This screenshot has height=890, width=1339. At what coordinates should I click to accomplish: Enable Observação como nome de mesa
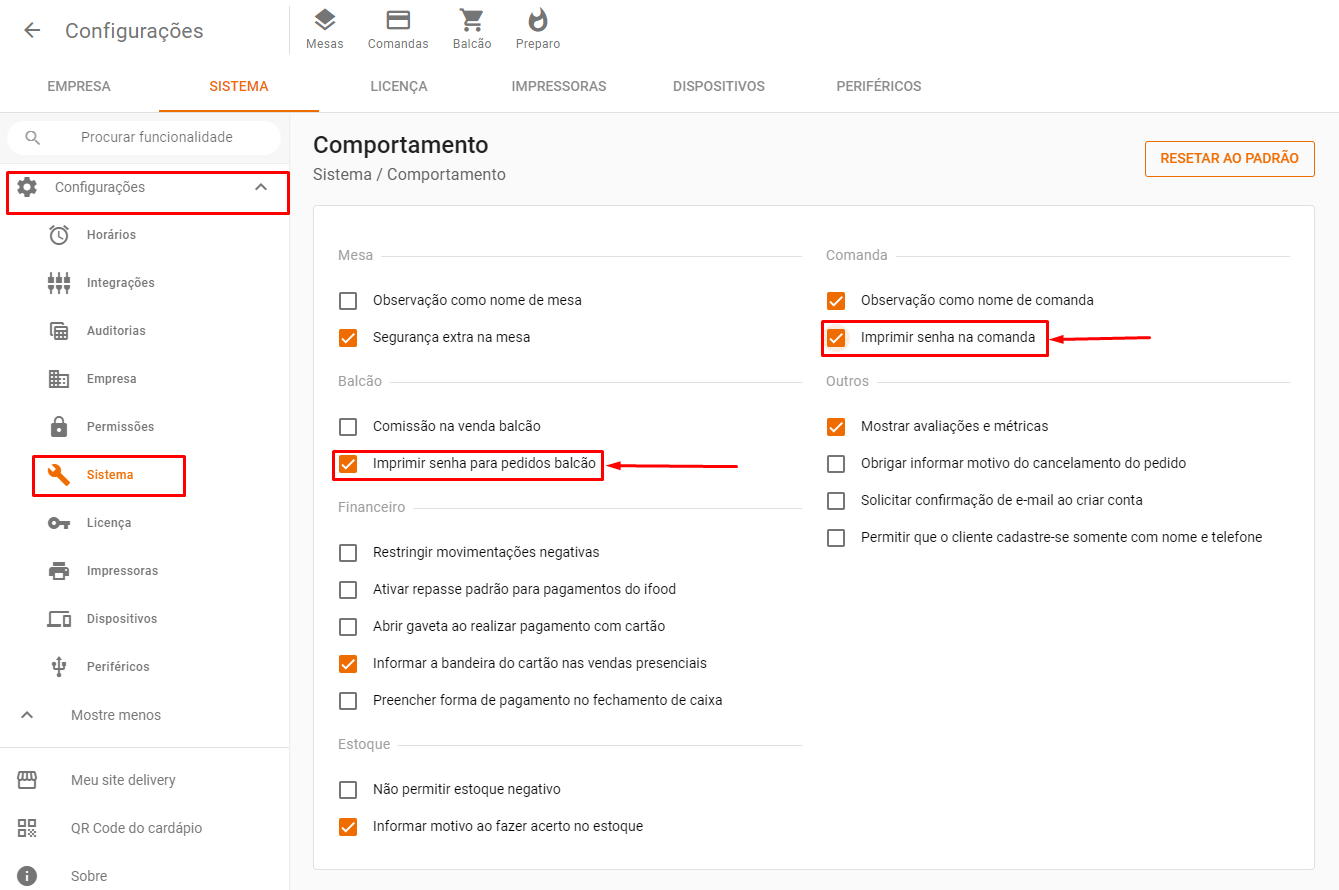348,301
